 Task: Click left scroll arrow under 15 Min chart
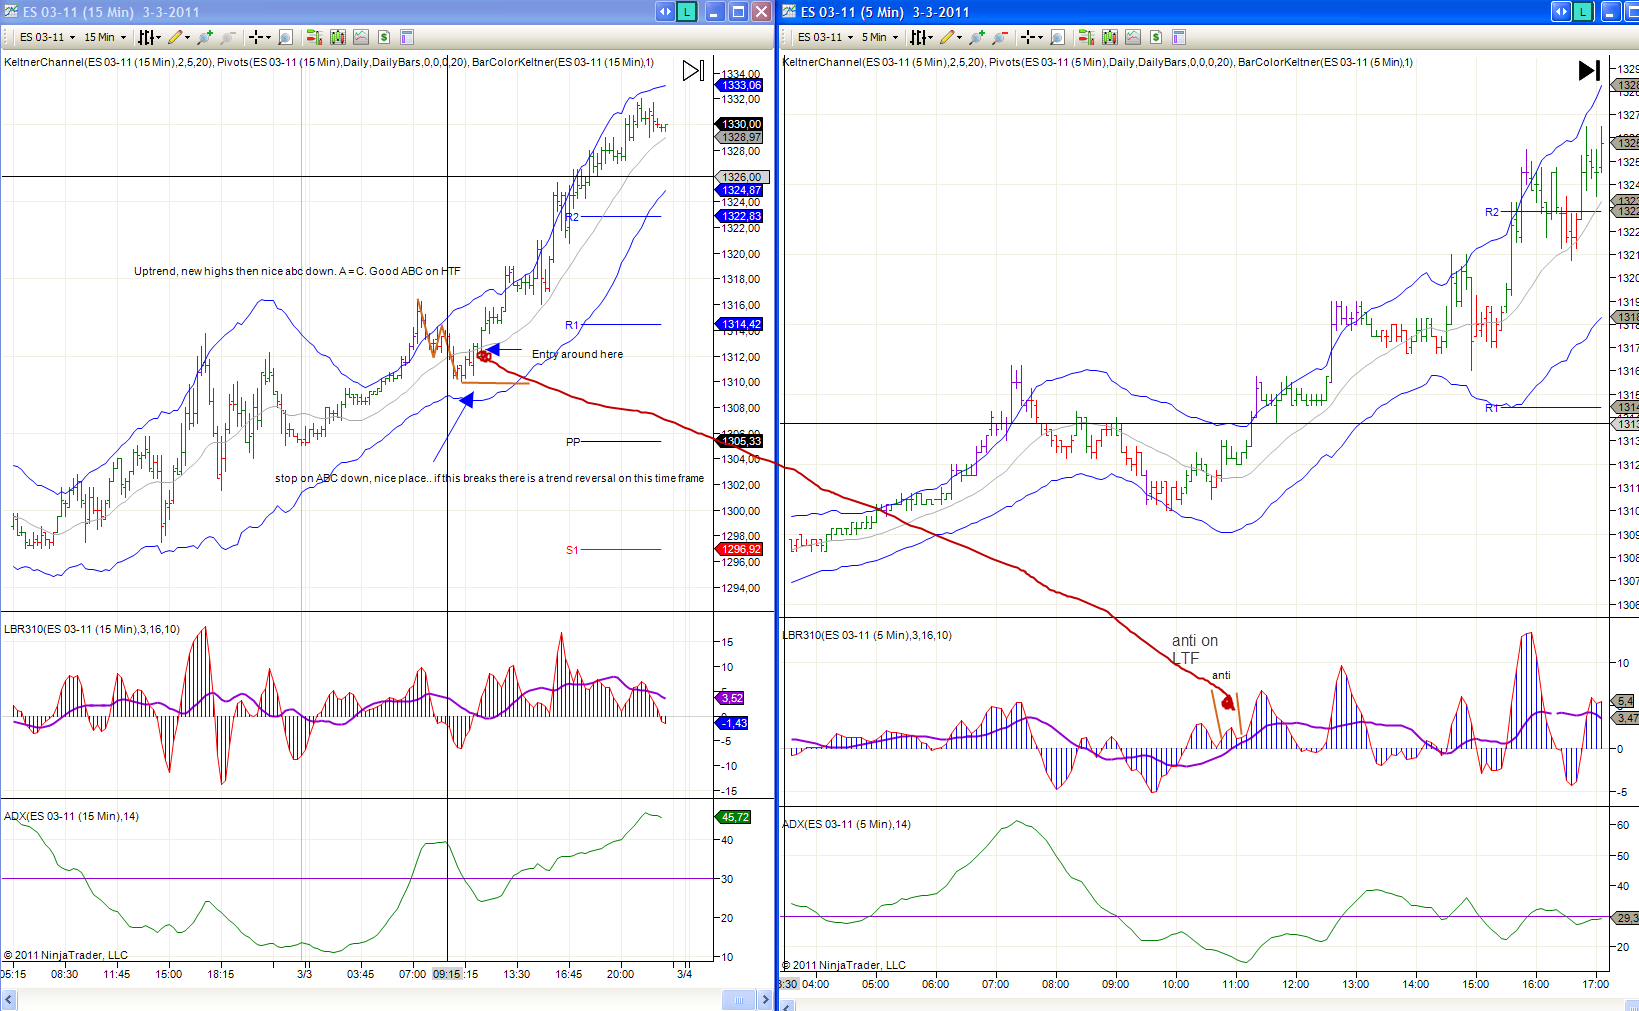coord(10,999)
